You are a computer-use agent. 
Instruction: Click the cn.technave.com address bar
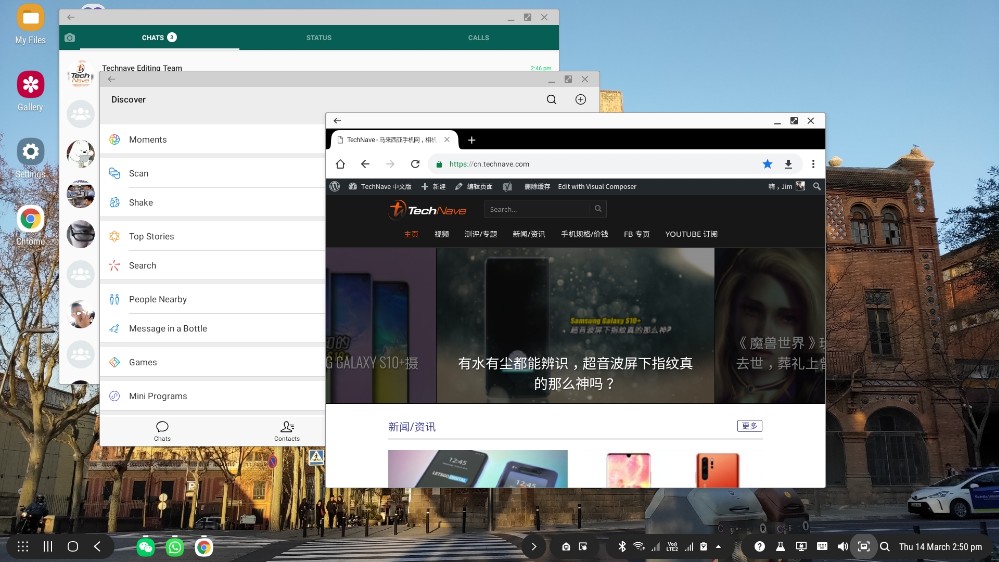pyautogui.click(x=593, y=164)
